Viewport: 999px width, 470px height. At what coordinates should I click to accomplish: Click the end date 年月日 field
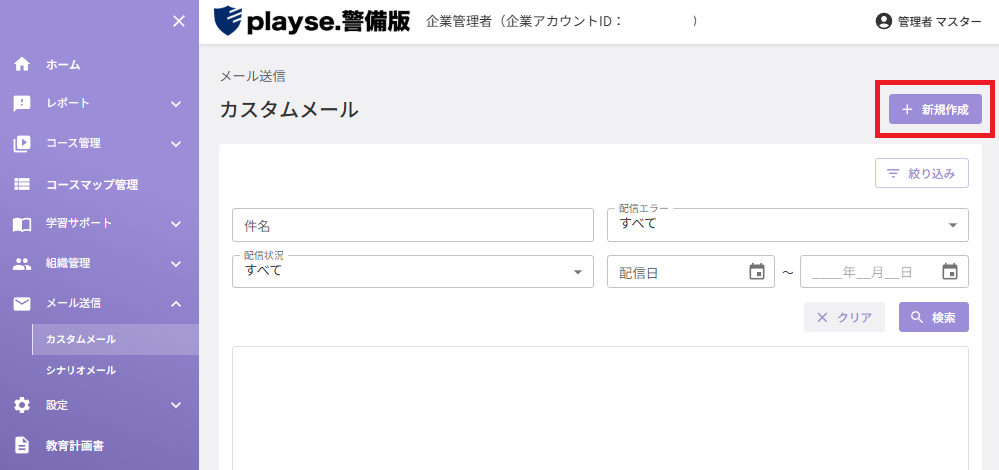[x=884, y=272]
